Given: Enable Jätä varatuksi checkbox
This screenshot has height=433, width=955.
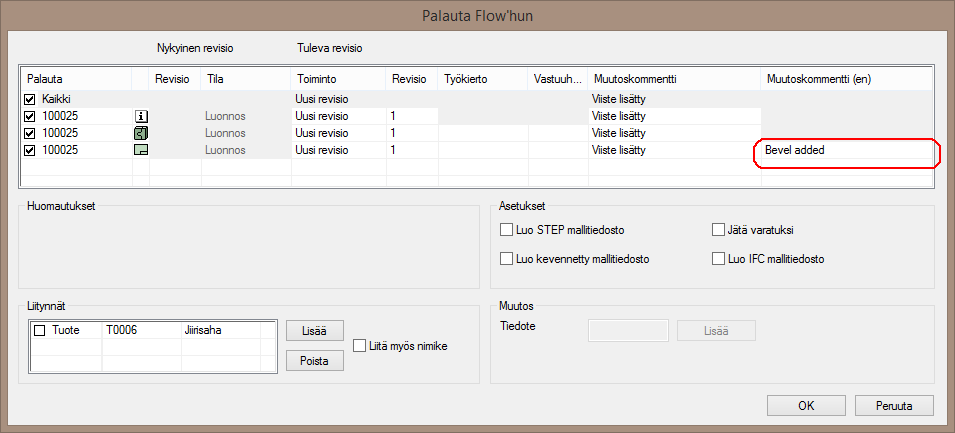Looking at the screenshot, I should [x=718, y=230].
